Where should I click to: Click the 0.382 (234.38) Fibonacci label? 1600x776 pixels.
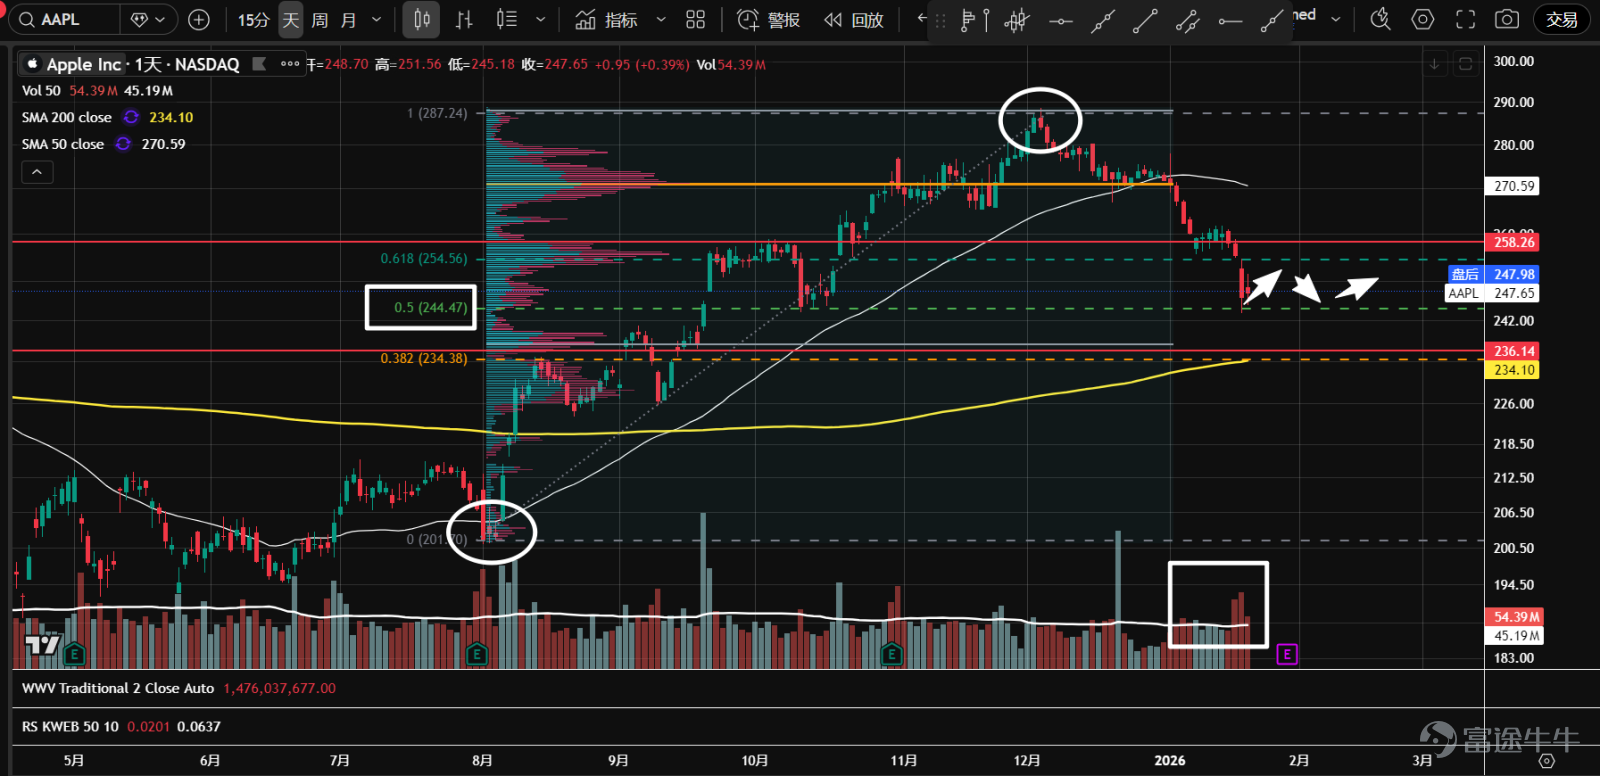click(423, 358)
